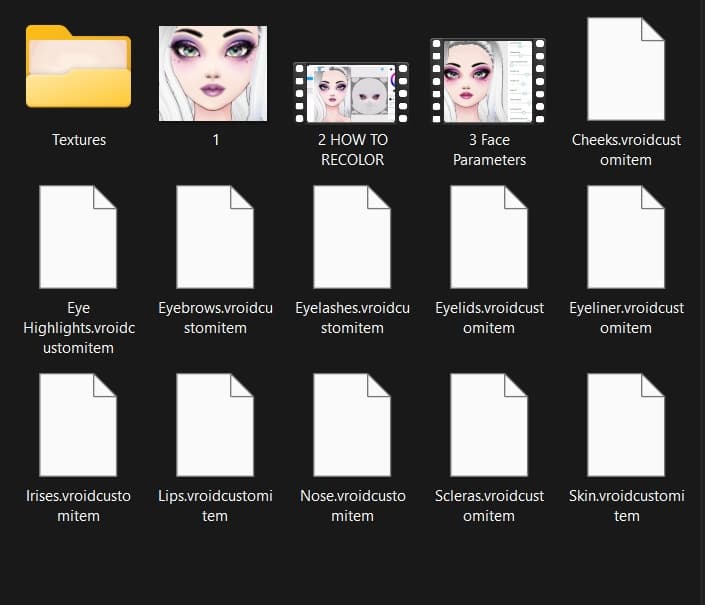Pick the Scleras.vroidcustomitem file icon
The image size is (705, 605).
pos(489,425)
